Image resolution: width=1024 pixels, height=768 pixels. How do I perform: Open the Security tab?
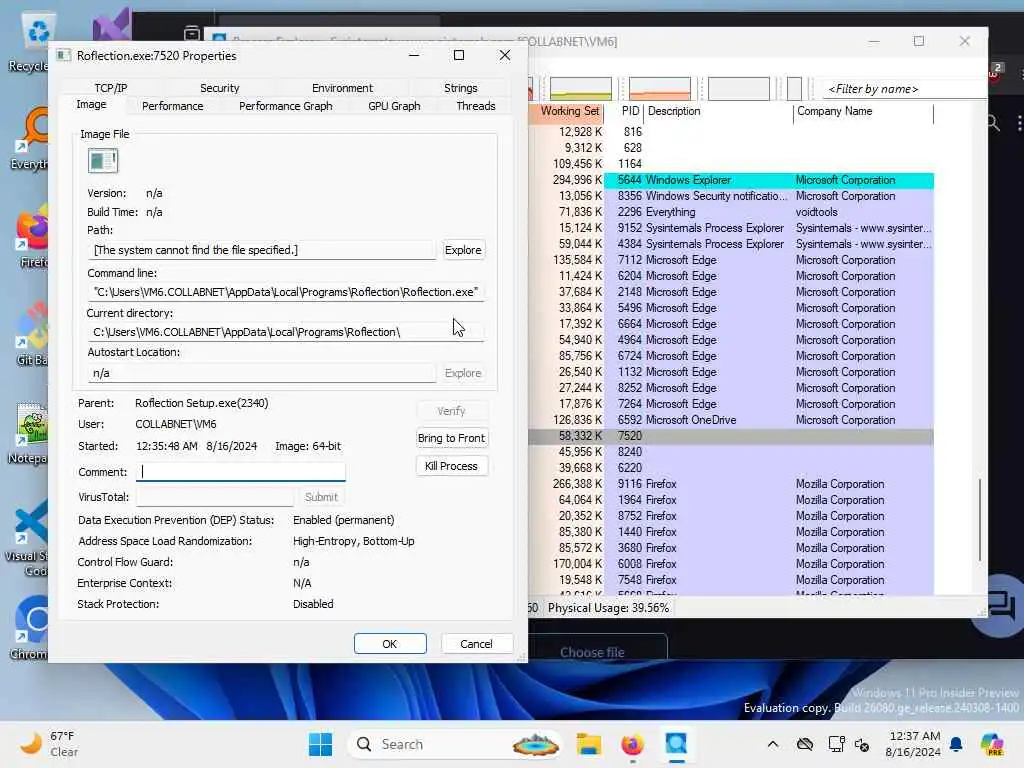219,88
